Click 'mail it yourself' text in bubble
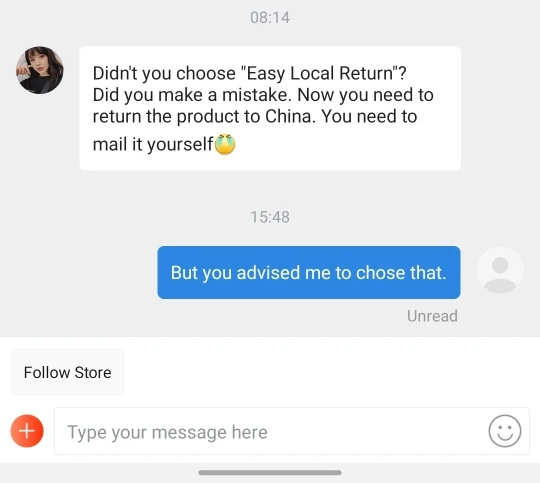 pyautogui.click(x=153, y=144)
